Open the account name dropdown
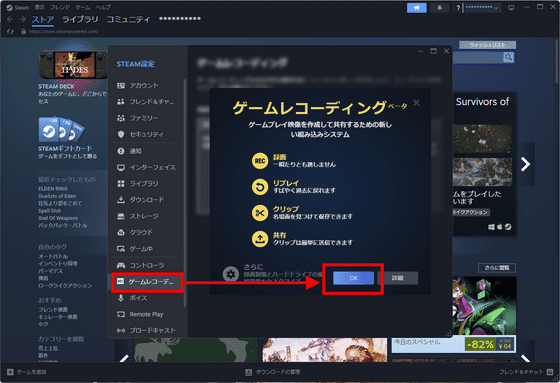560x383 pixels. (482, 8)
